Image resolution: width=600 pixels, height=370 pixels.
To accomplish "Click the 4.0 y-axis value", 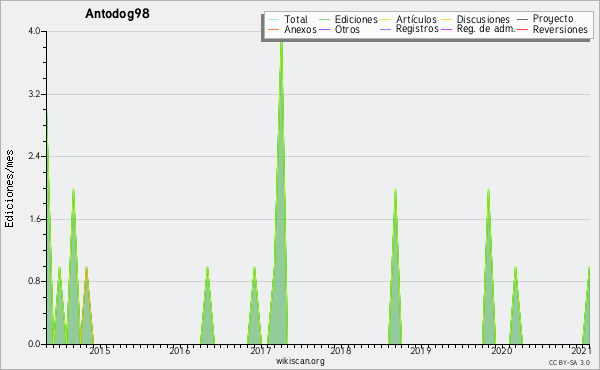I will pos(34,31).
